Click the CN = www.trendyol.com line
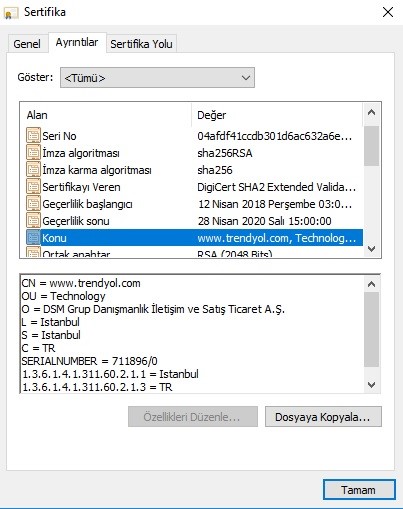 click(81, 283)
